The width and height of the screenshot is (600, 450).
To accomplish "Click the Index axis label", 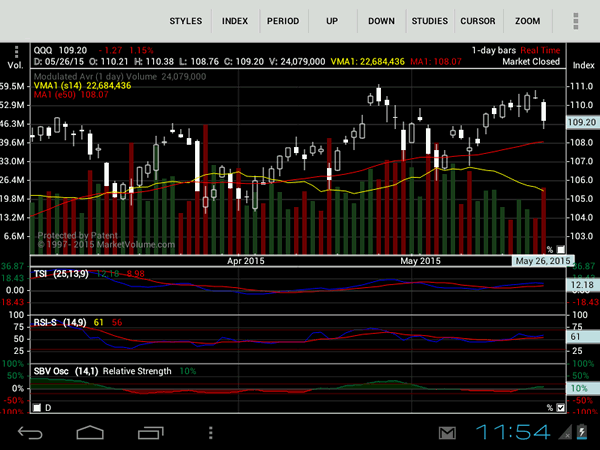I will click(x=584, y=65).
